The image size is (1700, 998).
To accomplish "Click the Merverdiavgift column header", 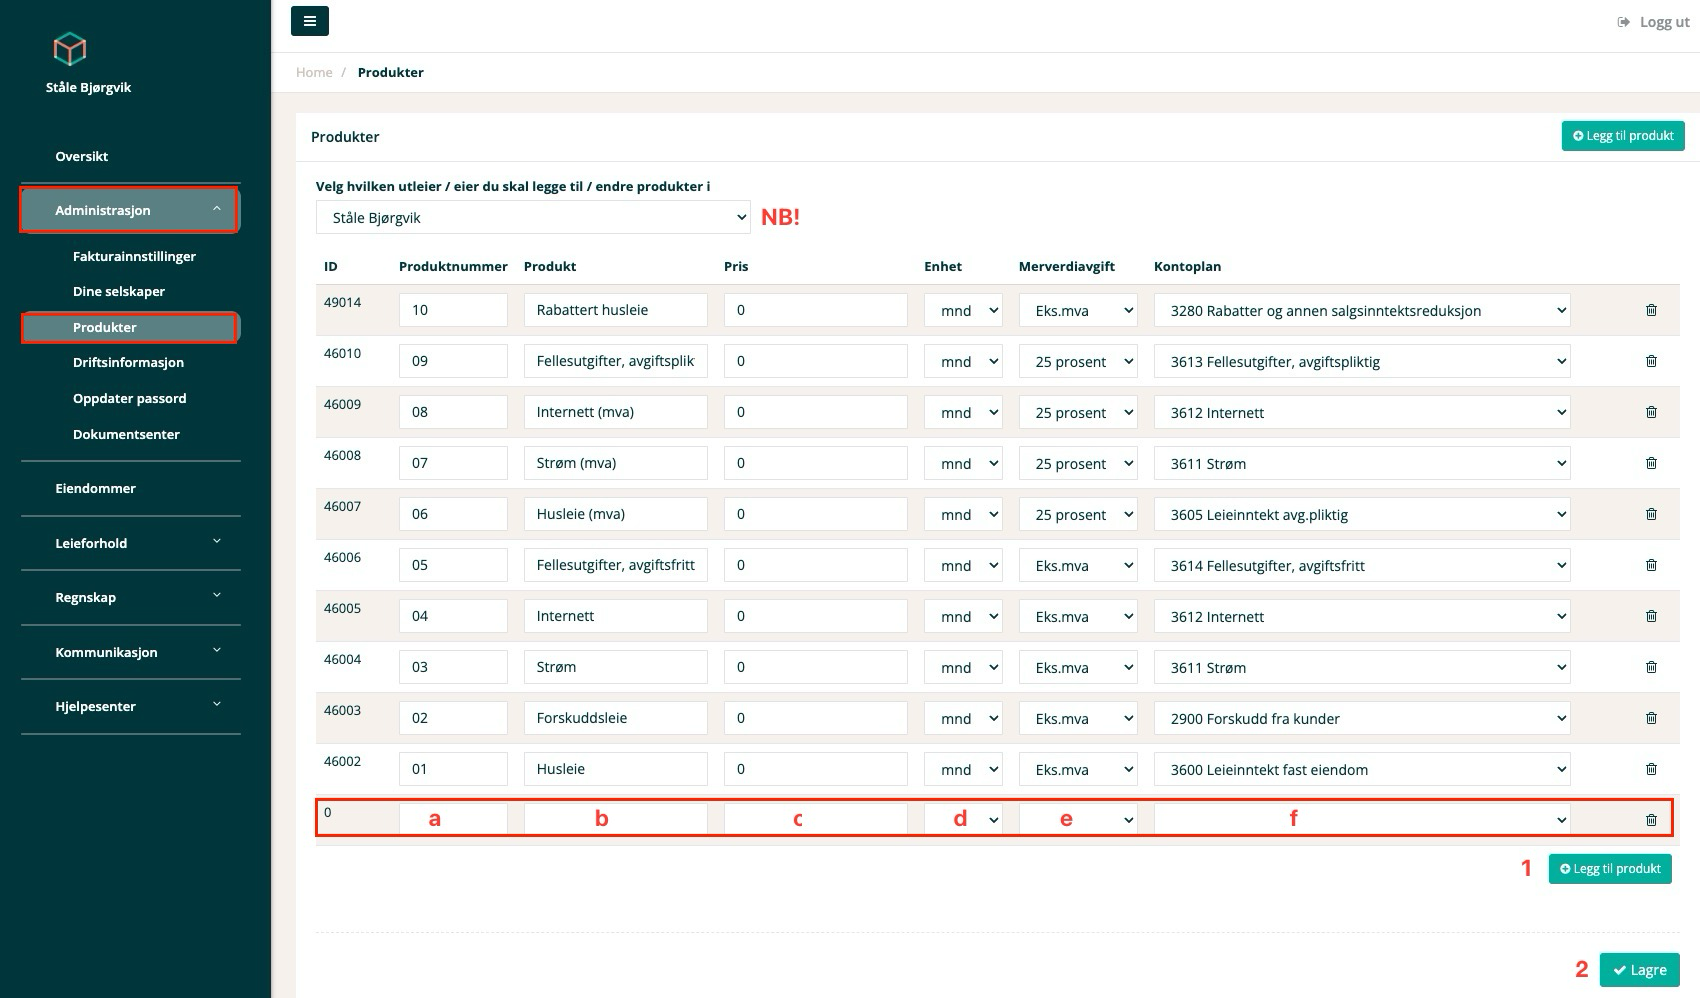I will (1066, 266).
